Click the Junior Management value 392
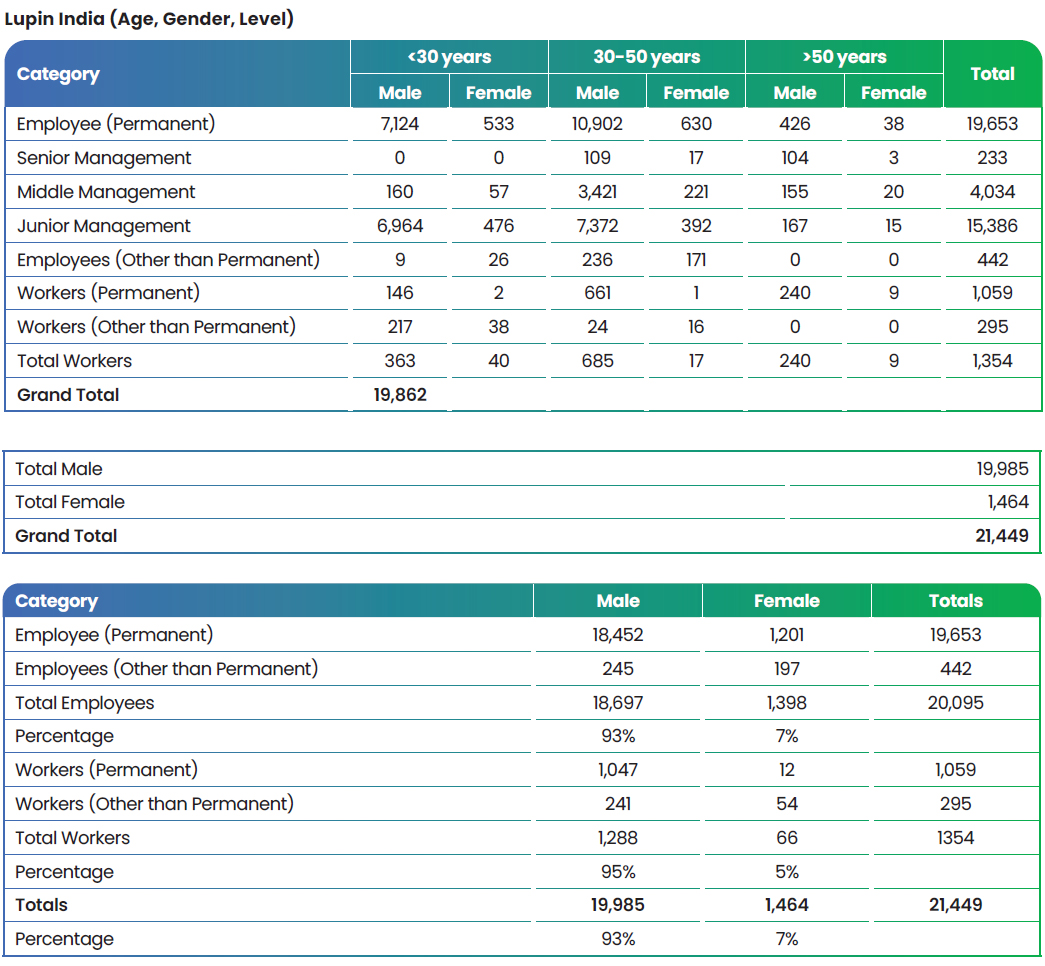1045x966 pixels. click(696, 226)
